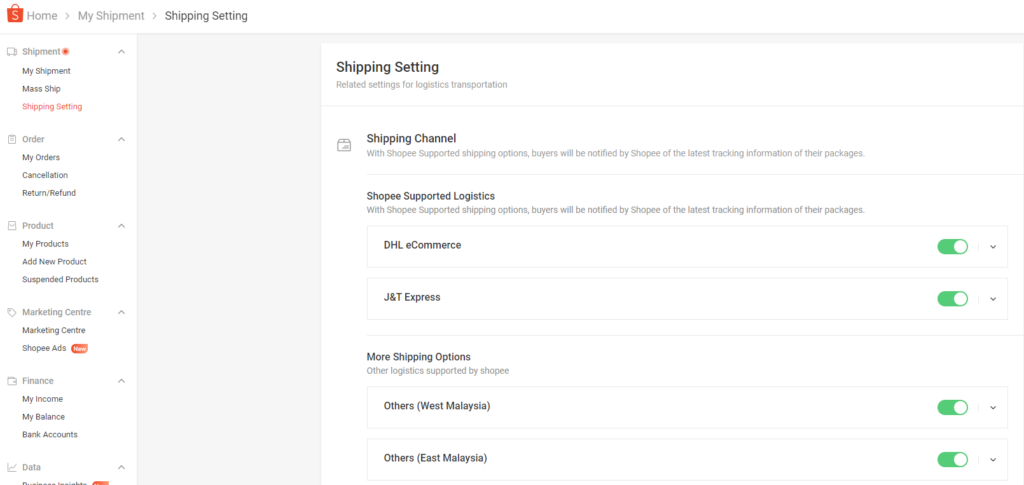Viewport: 1024px width, 485px height.
Task: Open My Shipment in the sidebar
Action: [x=46, y=71]
